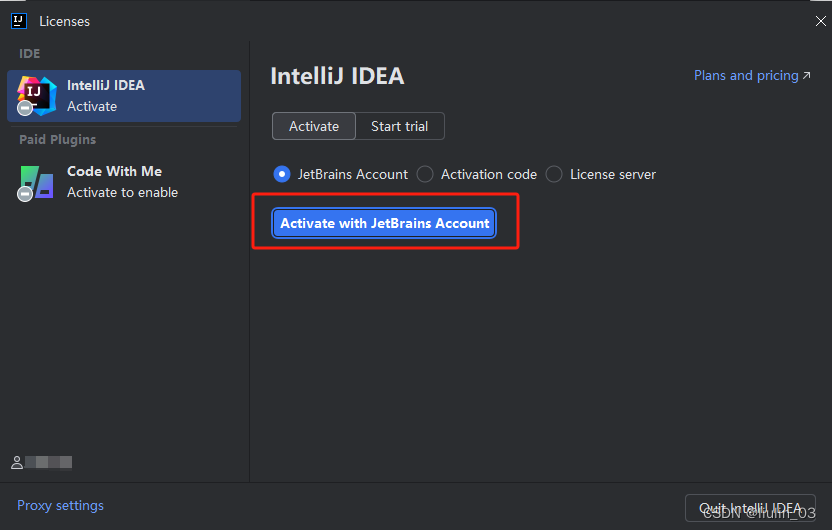Click the 'Paid Plugins' section header
832x530 pixels.
tap(58, 140)
